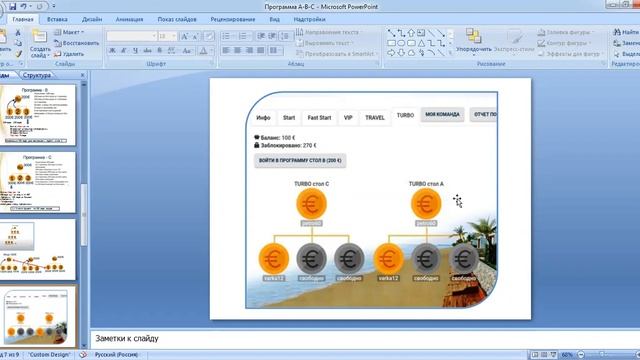The width and height of the screenshot is (640, 360).
Task: Pick the triangle shape in gallery
Action: click(421, 43)
